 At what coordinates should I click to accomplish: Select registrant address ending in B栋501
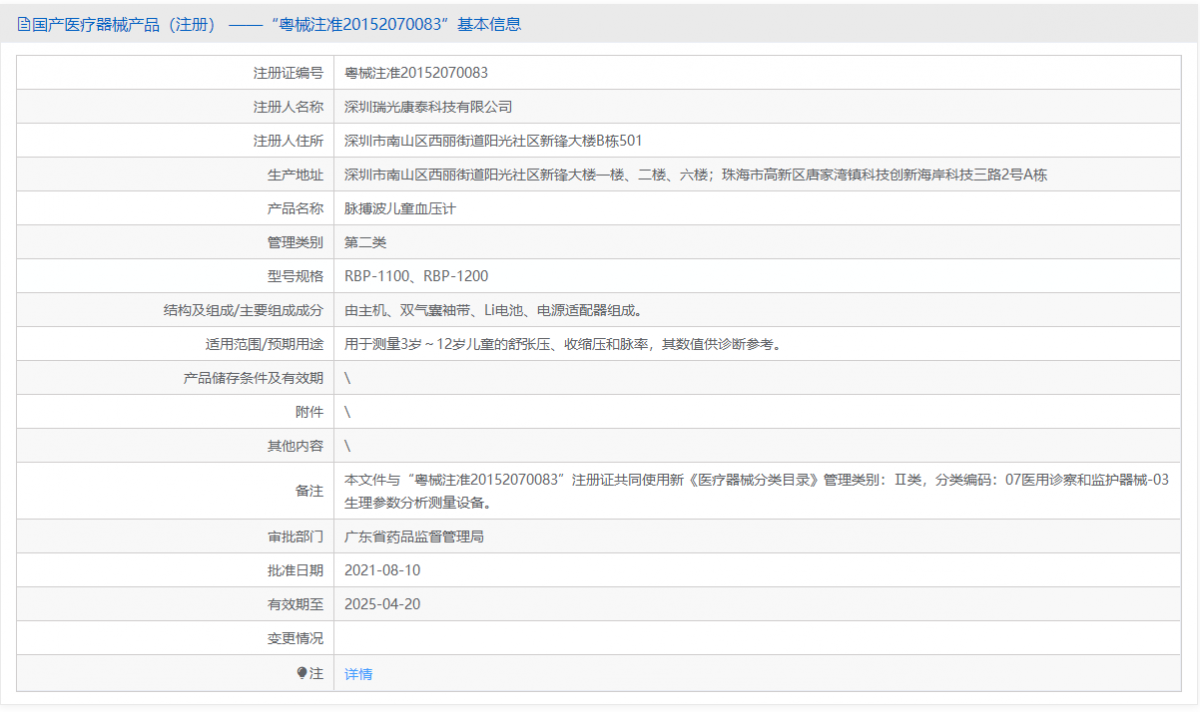[x=493, y=141]
